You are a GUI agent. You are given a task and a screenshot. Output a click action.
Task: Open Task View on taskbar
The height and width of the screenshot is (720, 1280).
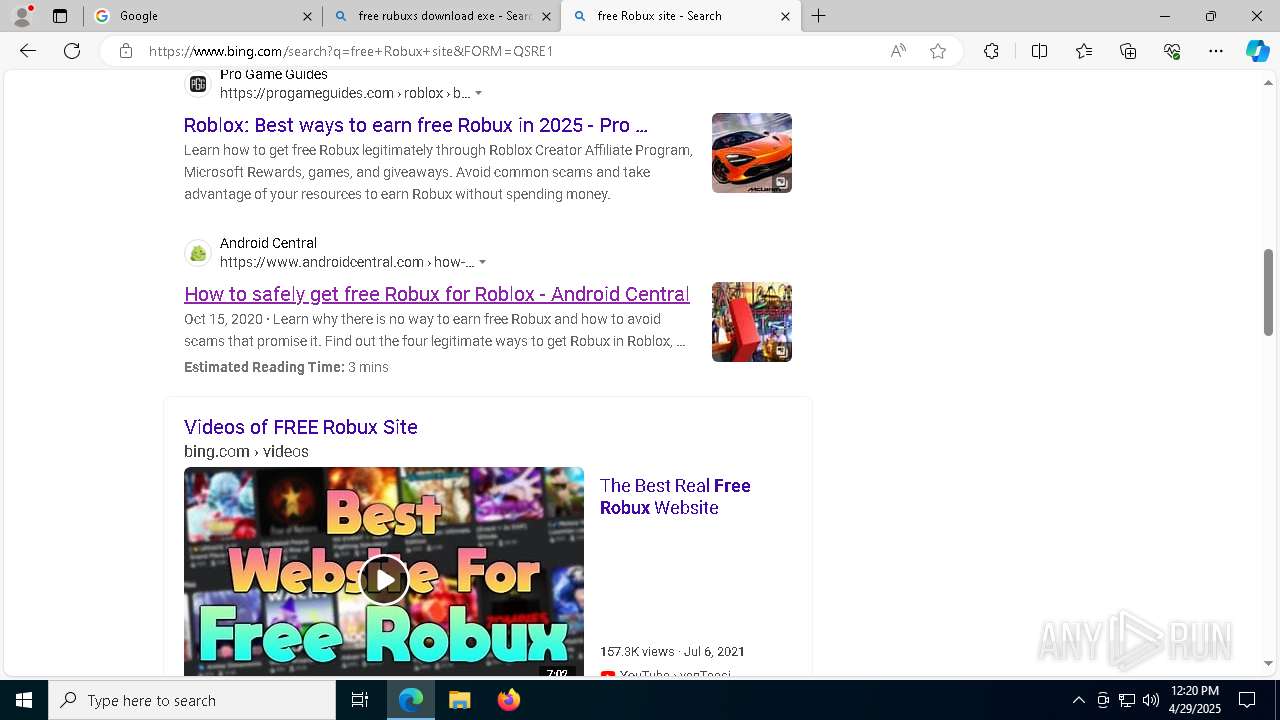pyautogui.click(x=360, y=700)
